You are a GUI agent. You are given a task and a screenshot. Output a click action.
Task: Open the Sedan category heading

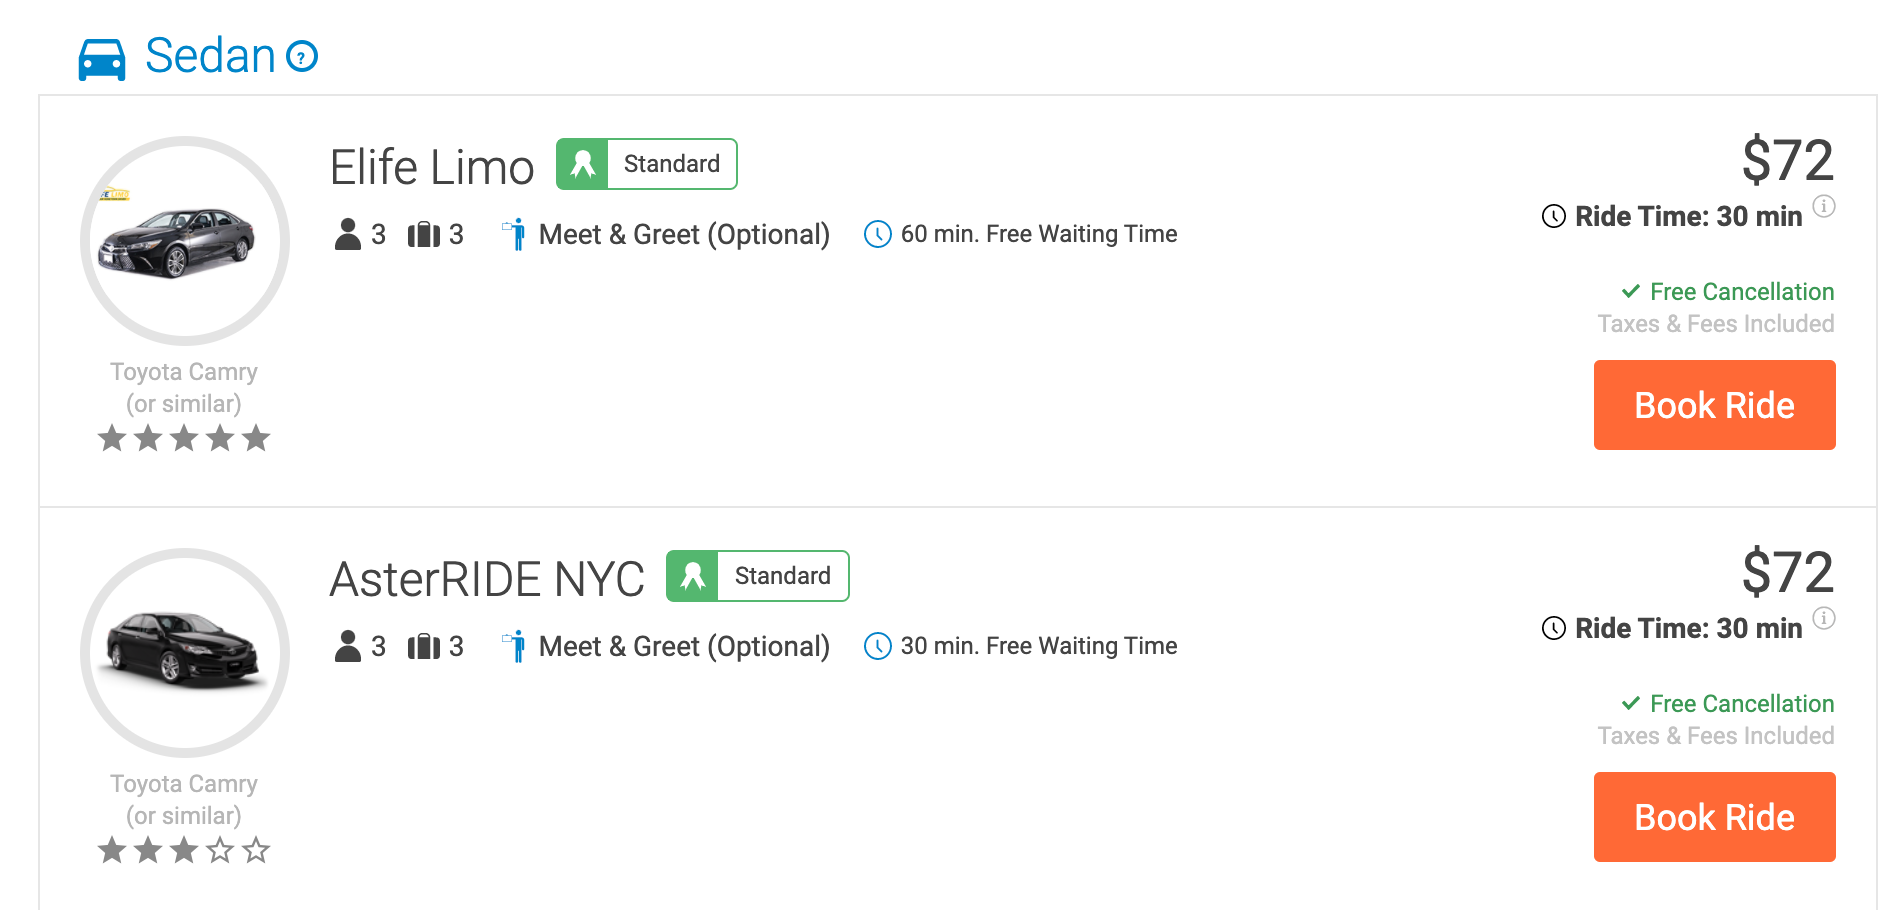[210, 56]
